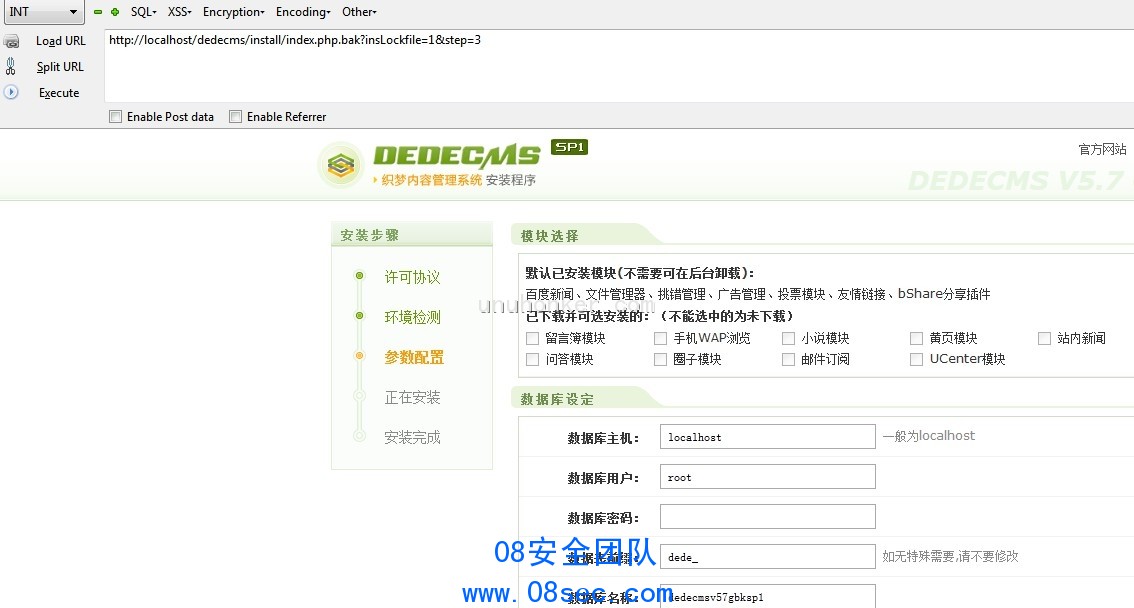
Task: Select the 正在安装 install step
Action: click(x=412, y=397)
